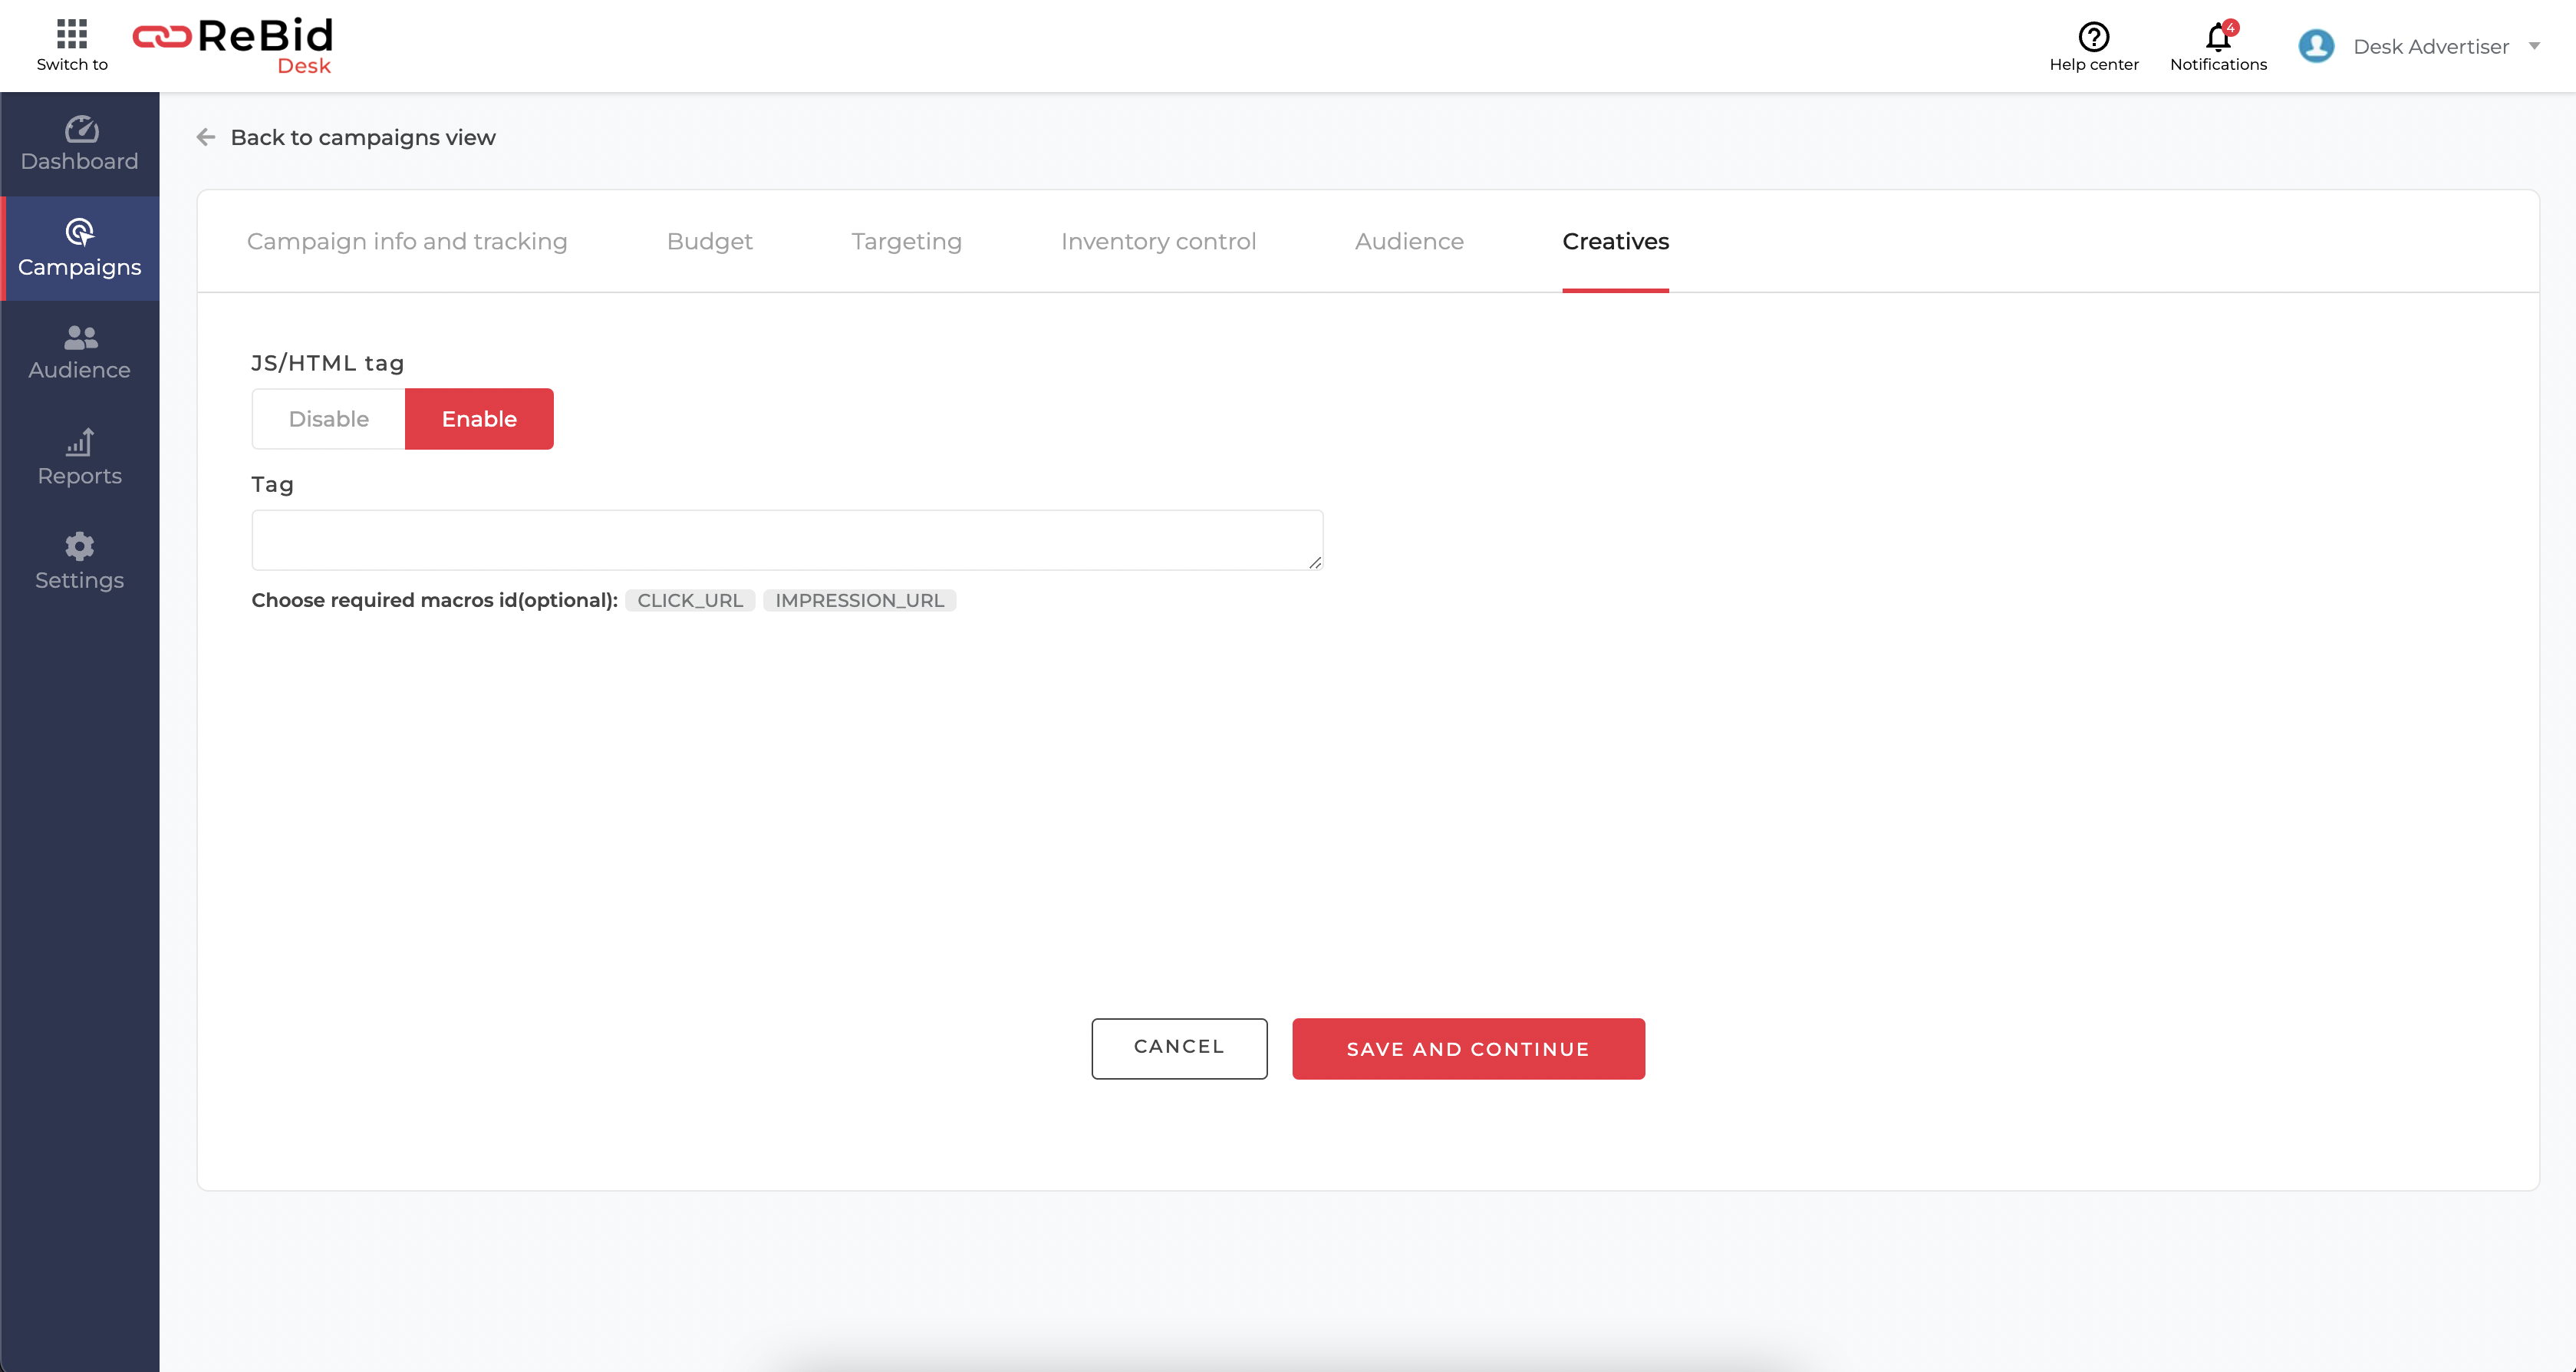Set JS/HTML tag to Disable
The image size is (2576, 1372).
click(329, 419)
